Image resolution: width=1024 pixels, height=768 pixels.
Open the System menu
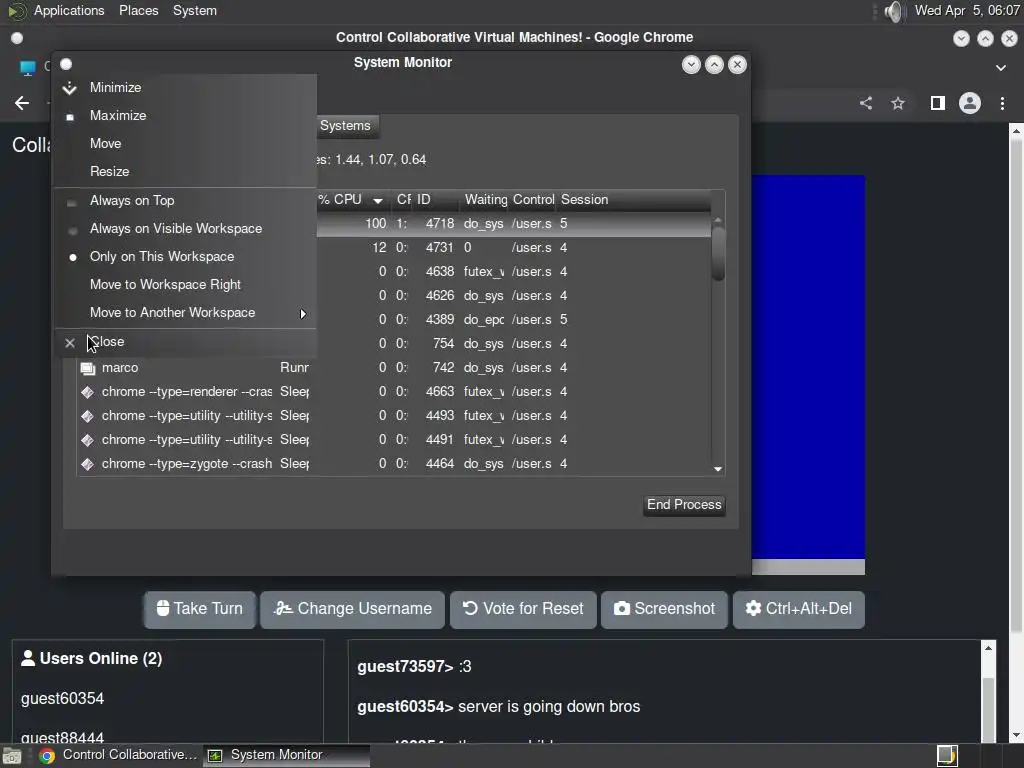[195, 11]
